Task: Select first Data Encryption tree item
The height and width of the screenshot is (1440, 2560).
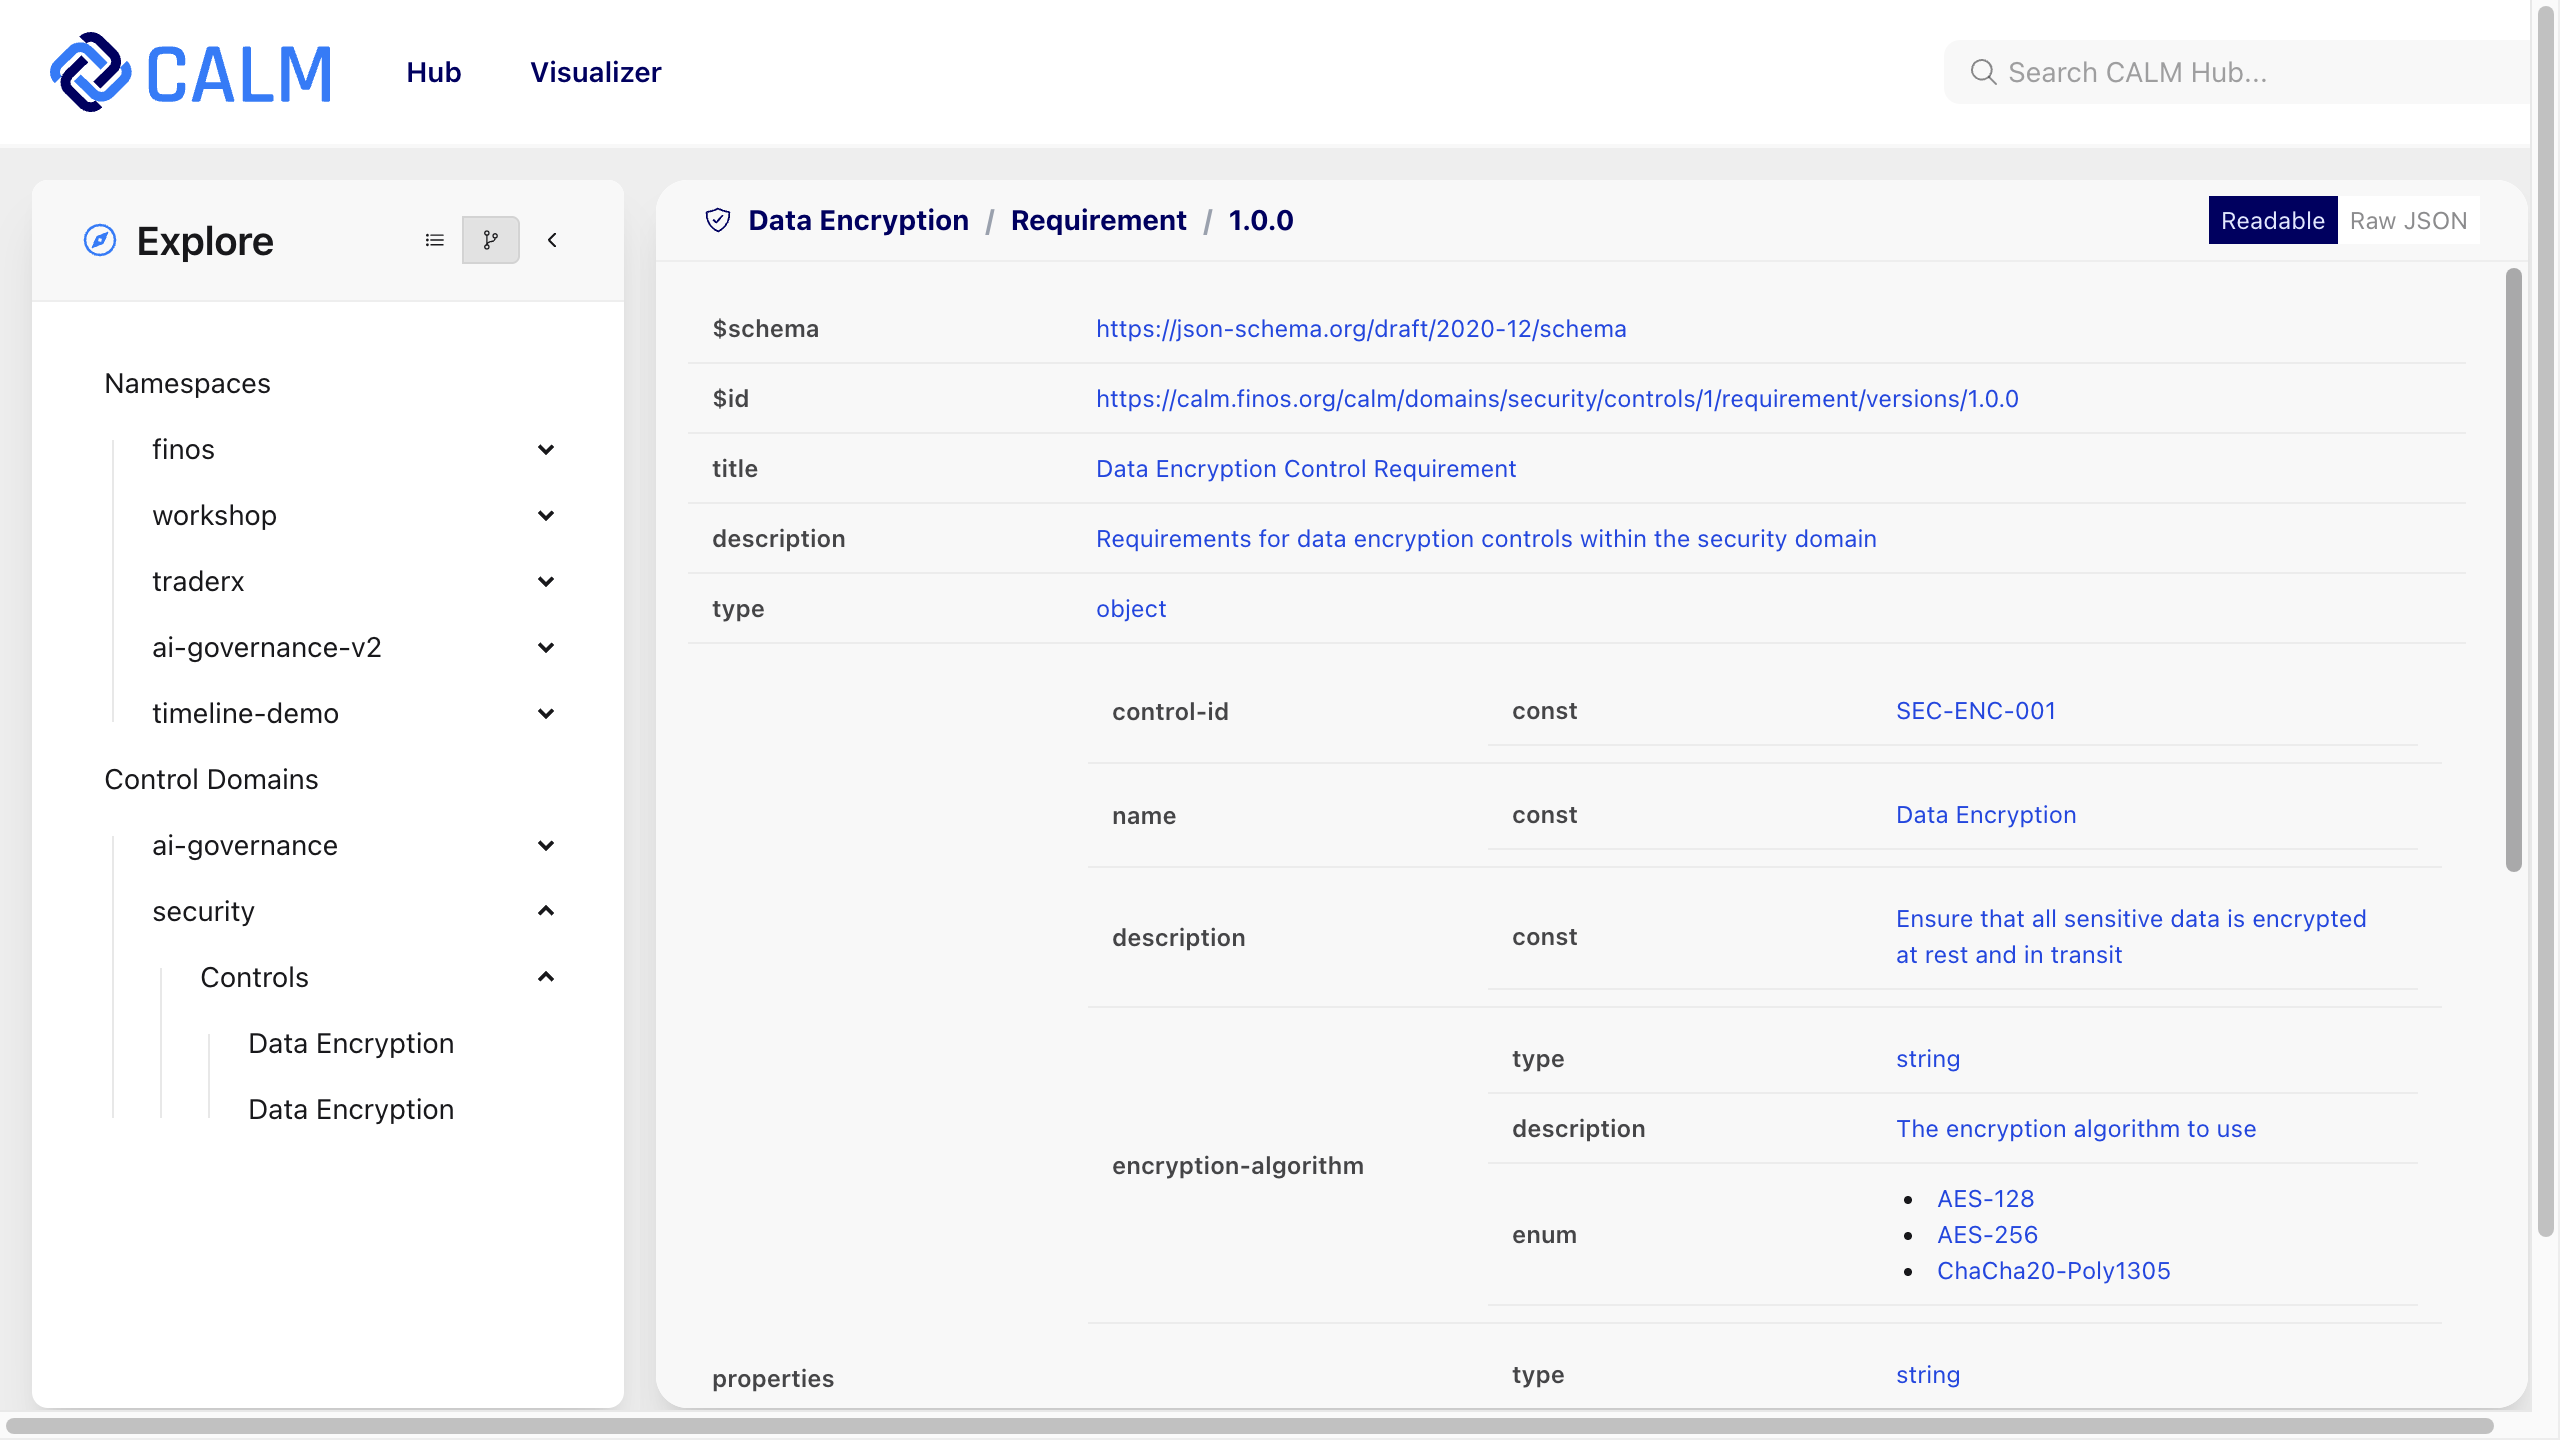Action: pyautogui.click(x=351, y=1043)
